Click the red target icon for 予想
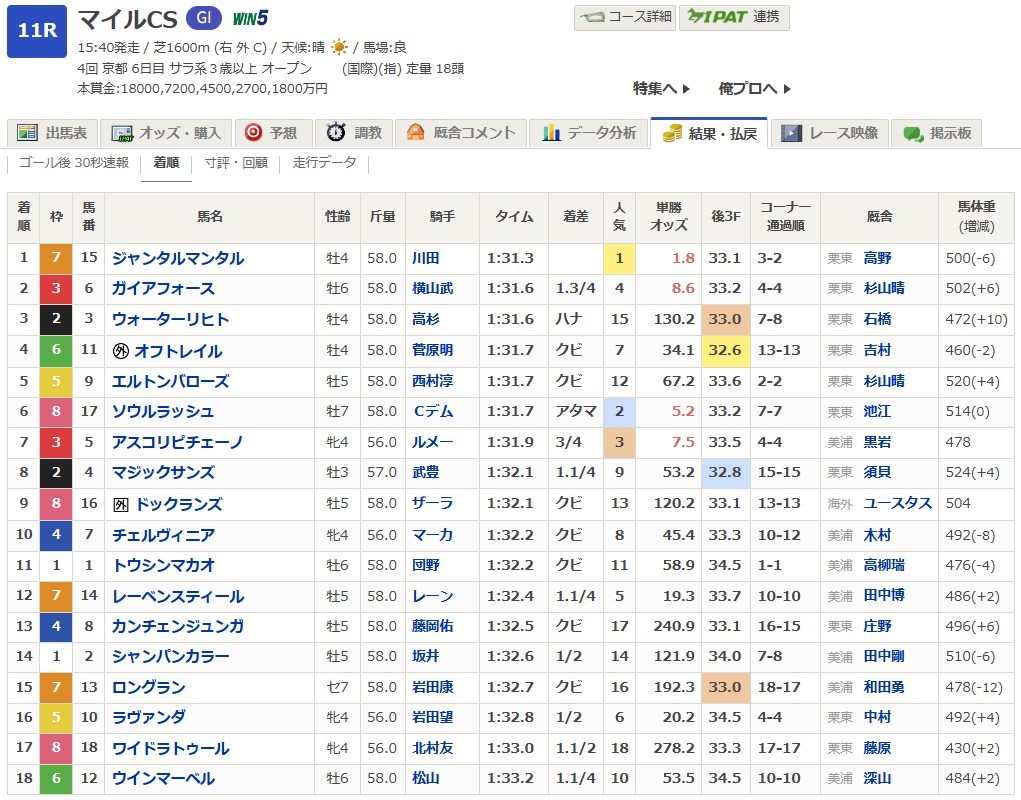 (x=253, y=133)
